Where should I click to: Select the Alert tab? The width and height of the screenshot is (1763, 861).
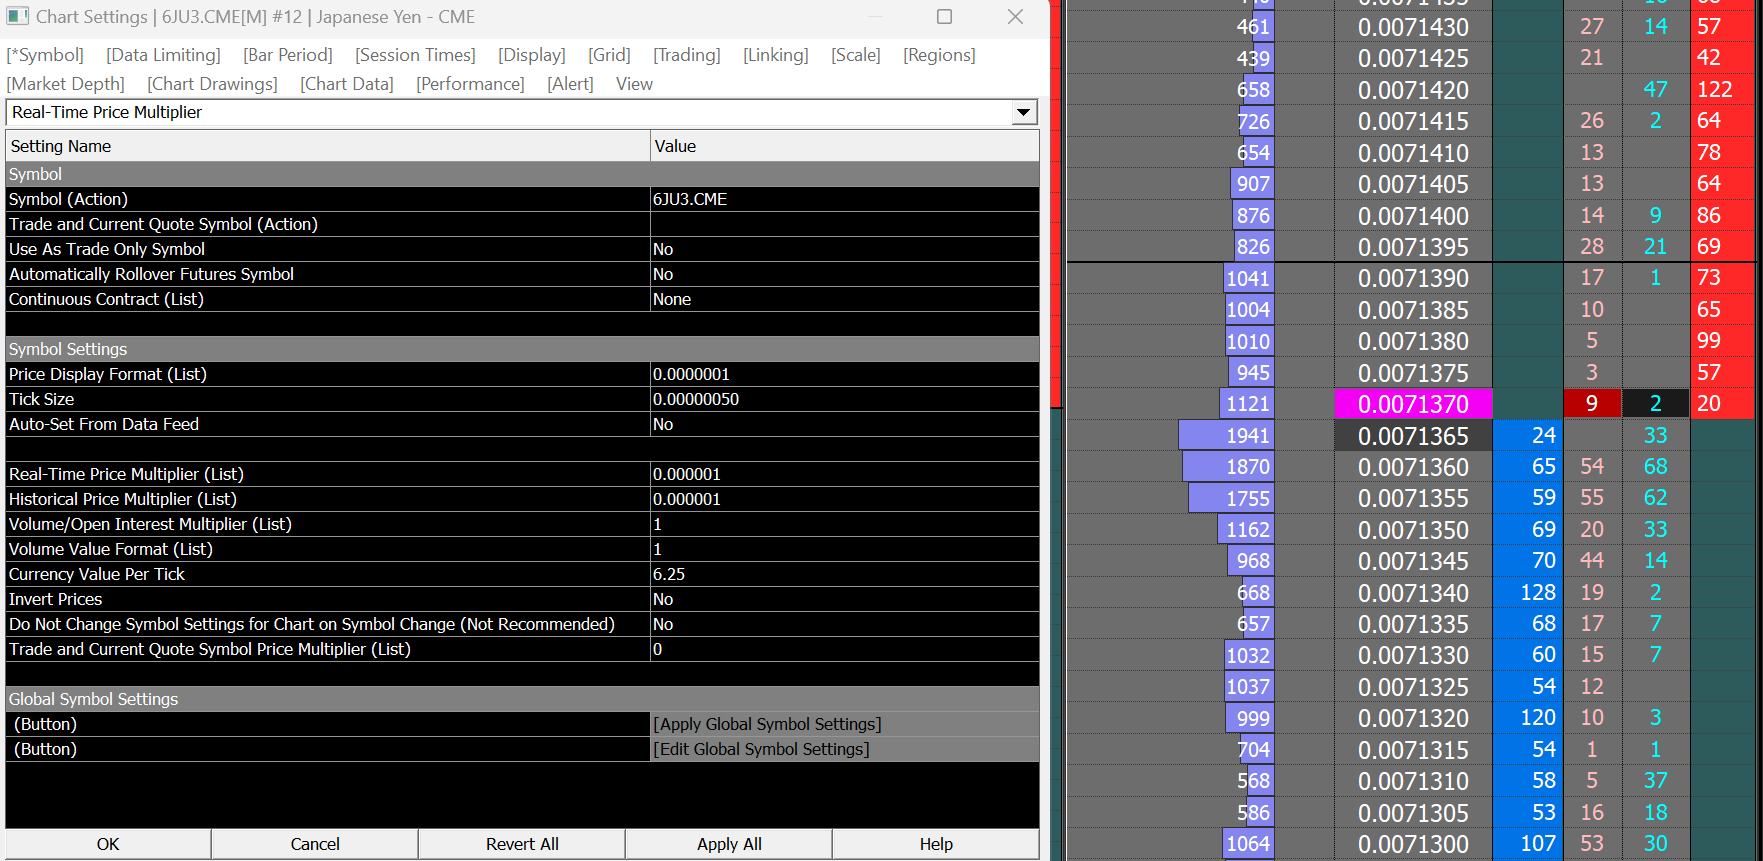tap(570, 84)
